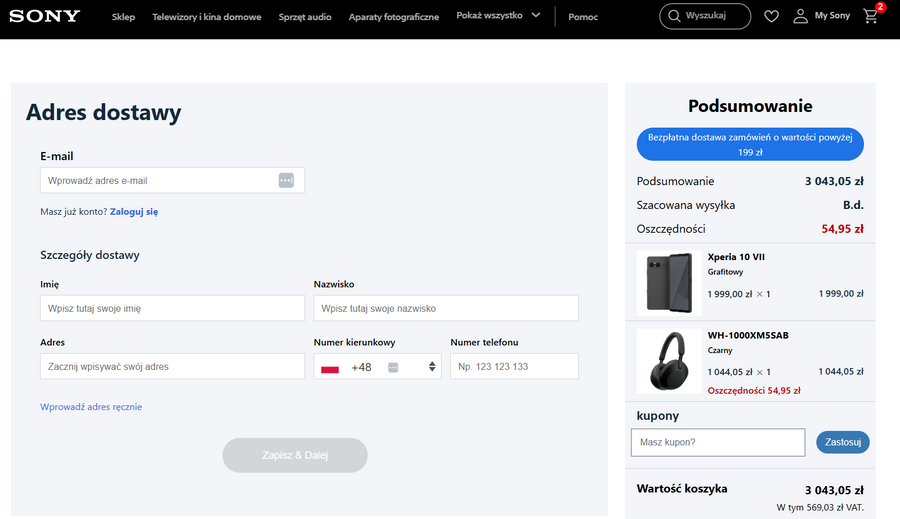Open Telewizory i kina domowe menu
The height and width of the screenshot is (519, 900).
click(206, 17)
